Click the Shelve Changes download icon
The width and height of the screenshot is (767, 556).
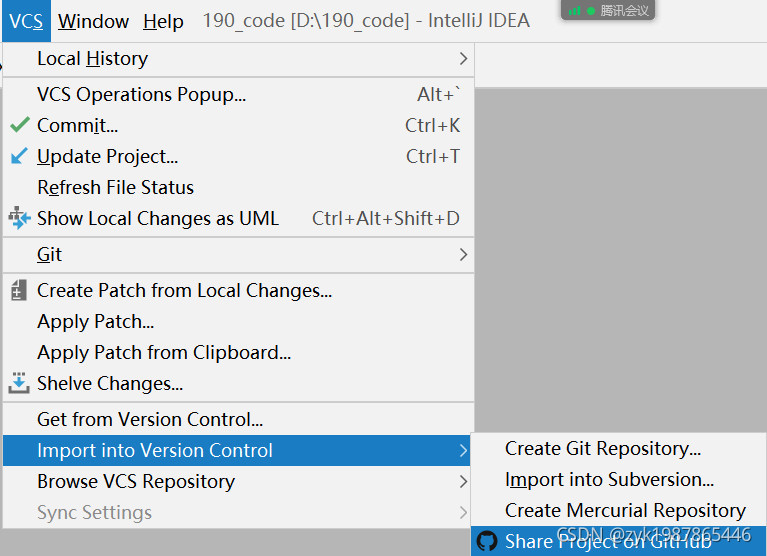pos(19,383)
